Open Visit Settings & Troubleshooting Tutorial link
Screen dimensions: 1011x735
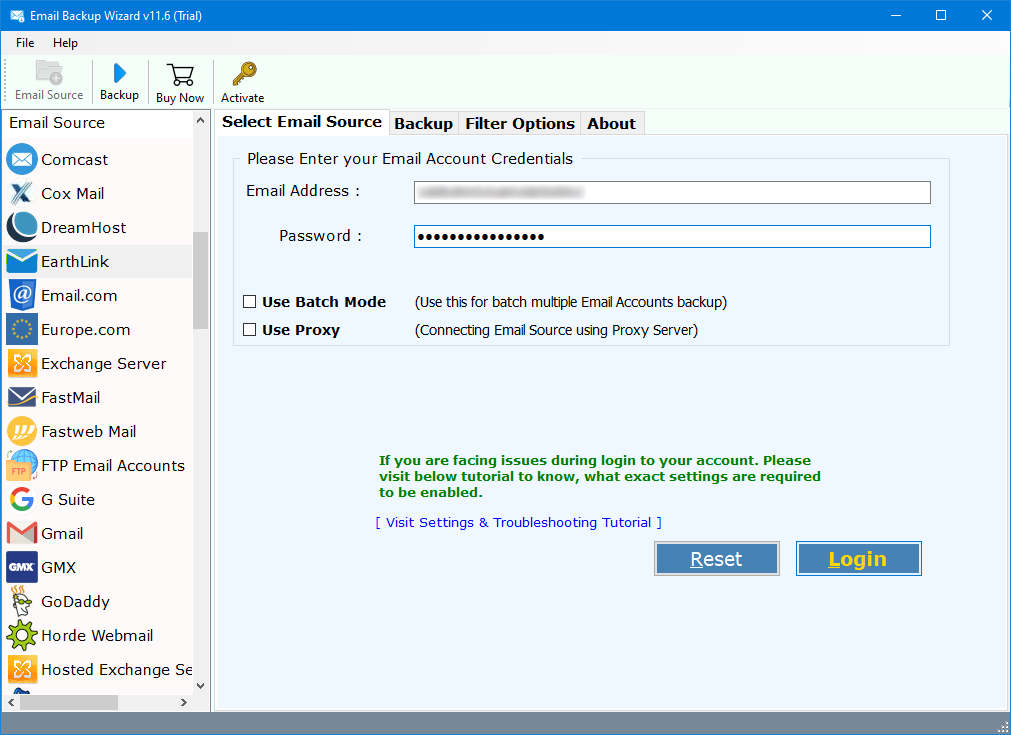point(518,522)
